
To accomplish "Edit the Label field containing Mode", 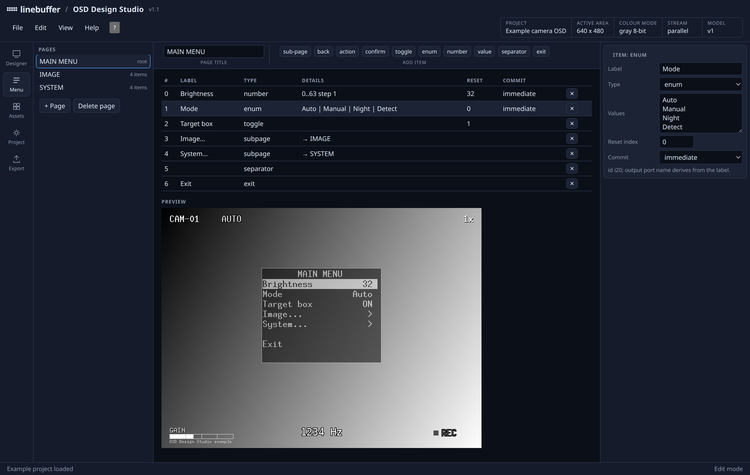I will click(x=700, y=69).
